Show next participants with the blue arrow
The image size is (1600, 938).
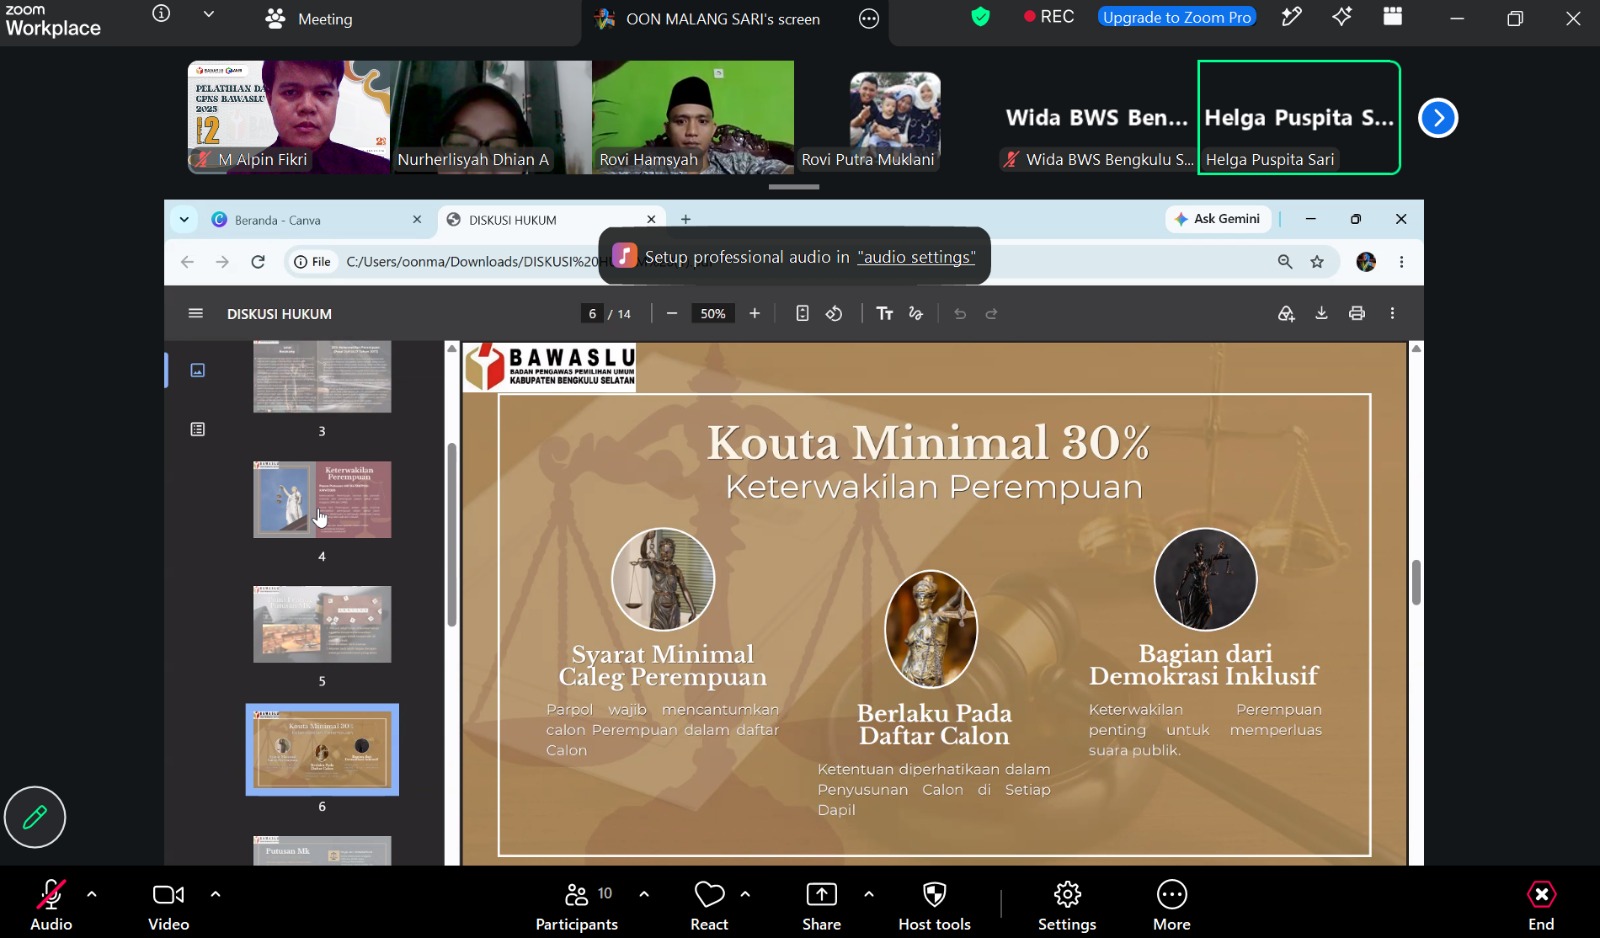pyautogui.click(x=1438, y=118)
